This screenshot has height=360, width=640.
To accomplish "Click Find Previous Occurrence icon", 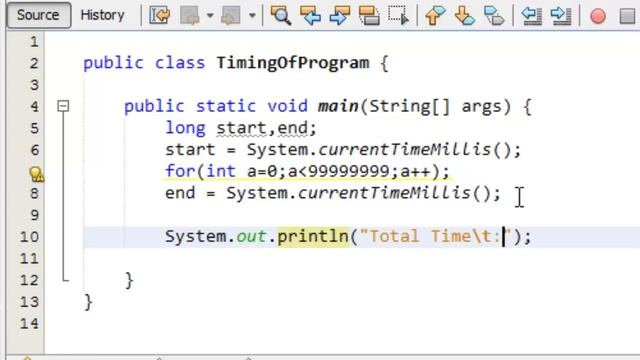I will (310, 16).
